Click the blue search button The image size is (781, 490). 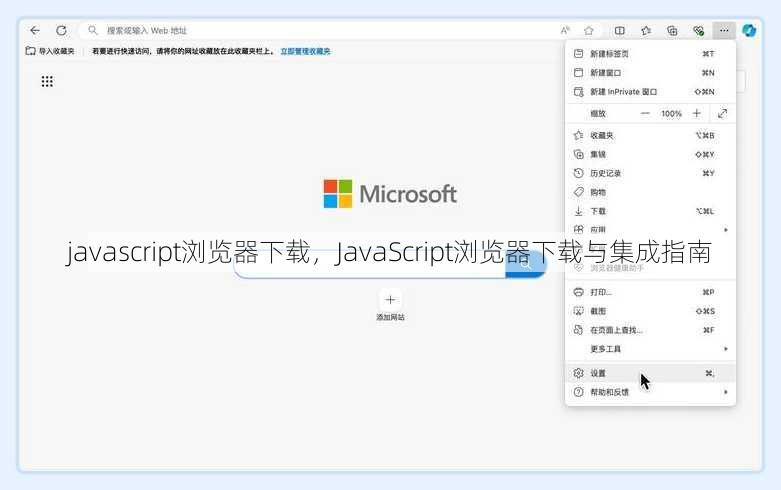click(x=526, y=264)
